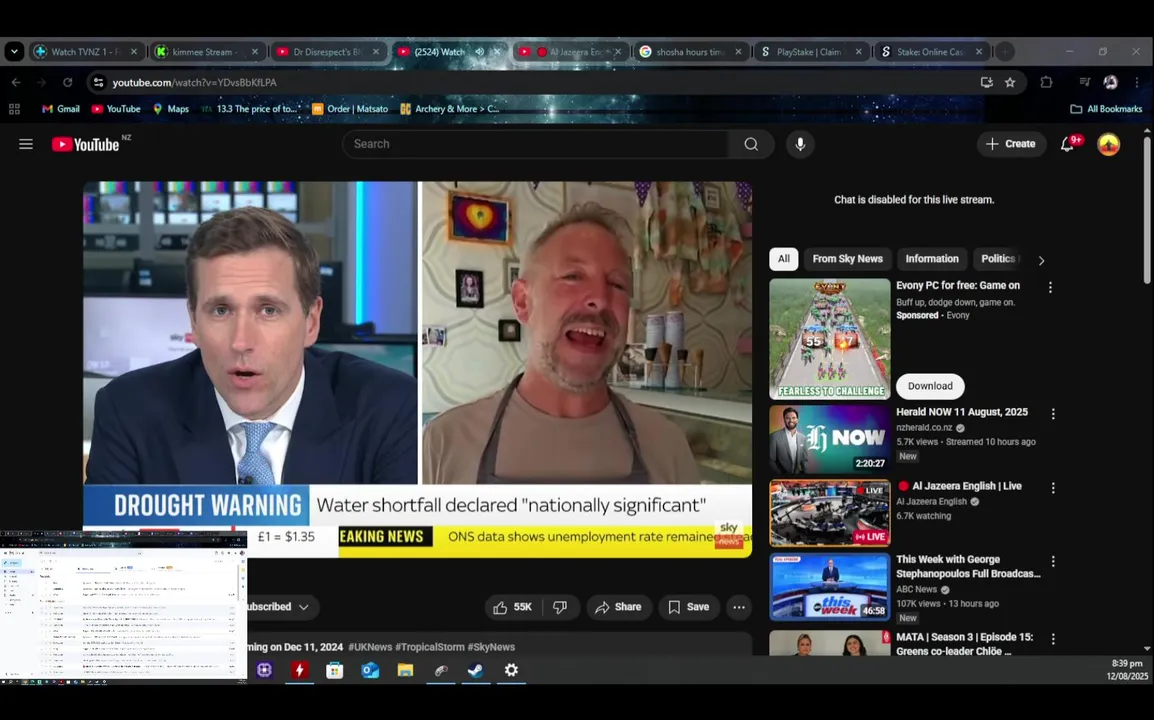Click the address bar URL
Viewport: 1154px width, 720px height.
(x=194, y=82)
